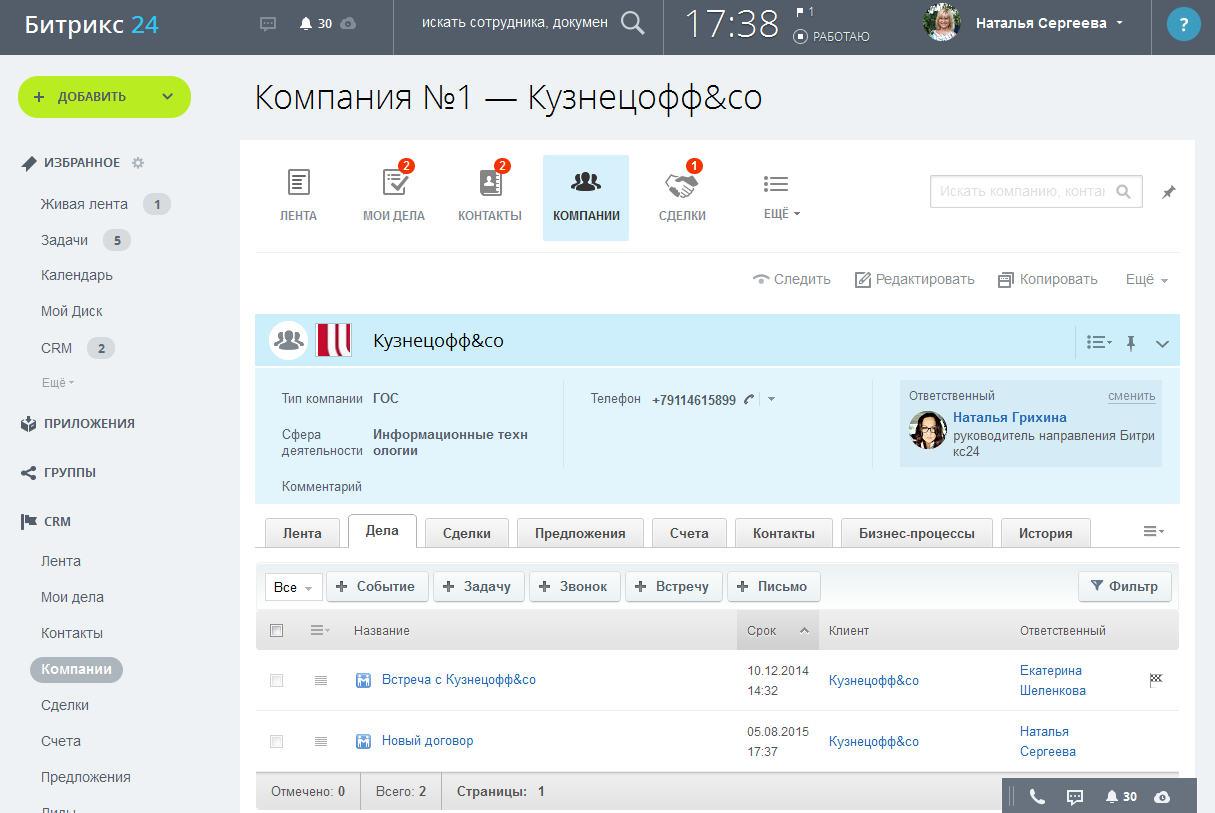Open table column menu icon in header
This screenshot has height=813, width=1215.
point(320,630)
